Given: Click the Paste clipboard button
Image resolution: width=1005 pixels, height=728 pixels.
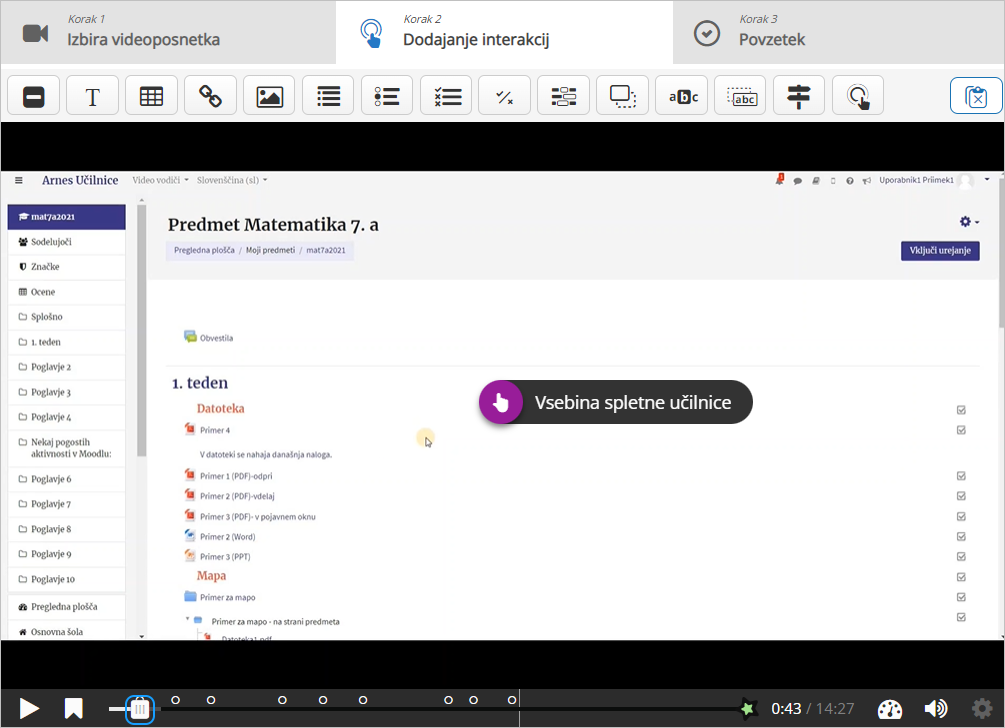Looking at the screenshot, I should point(976,95).
